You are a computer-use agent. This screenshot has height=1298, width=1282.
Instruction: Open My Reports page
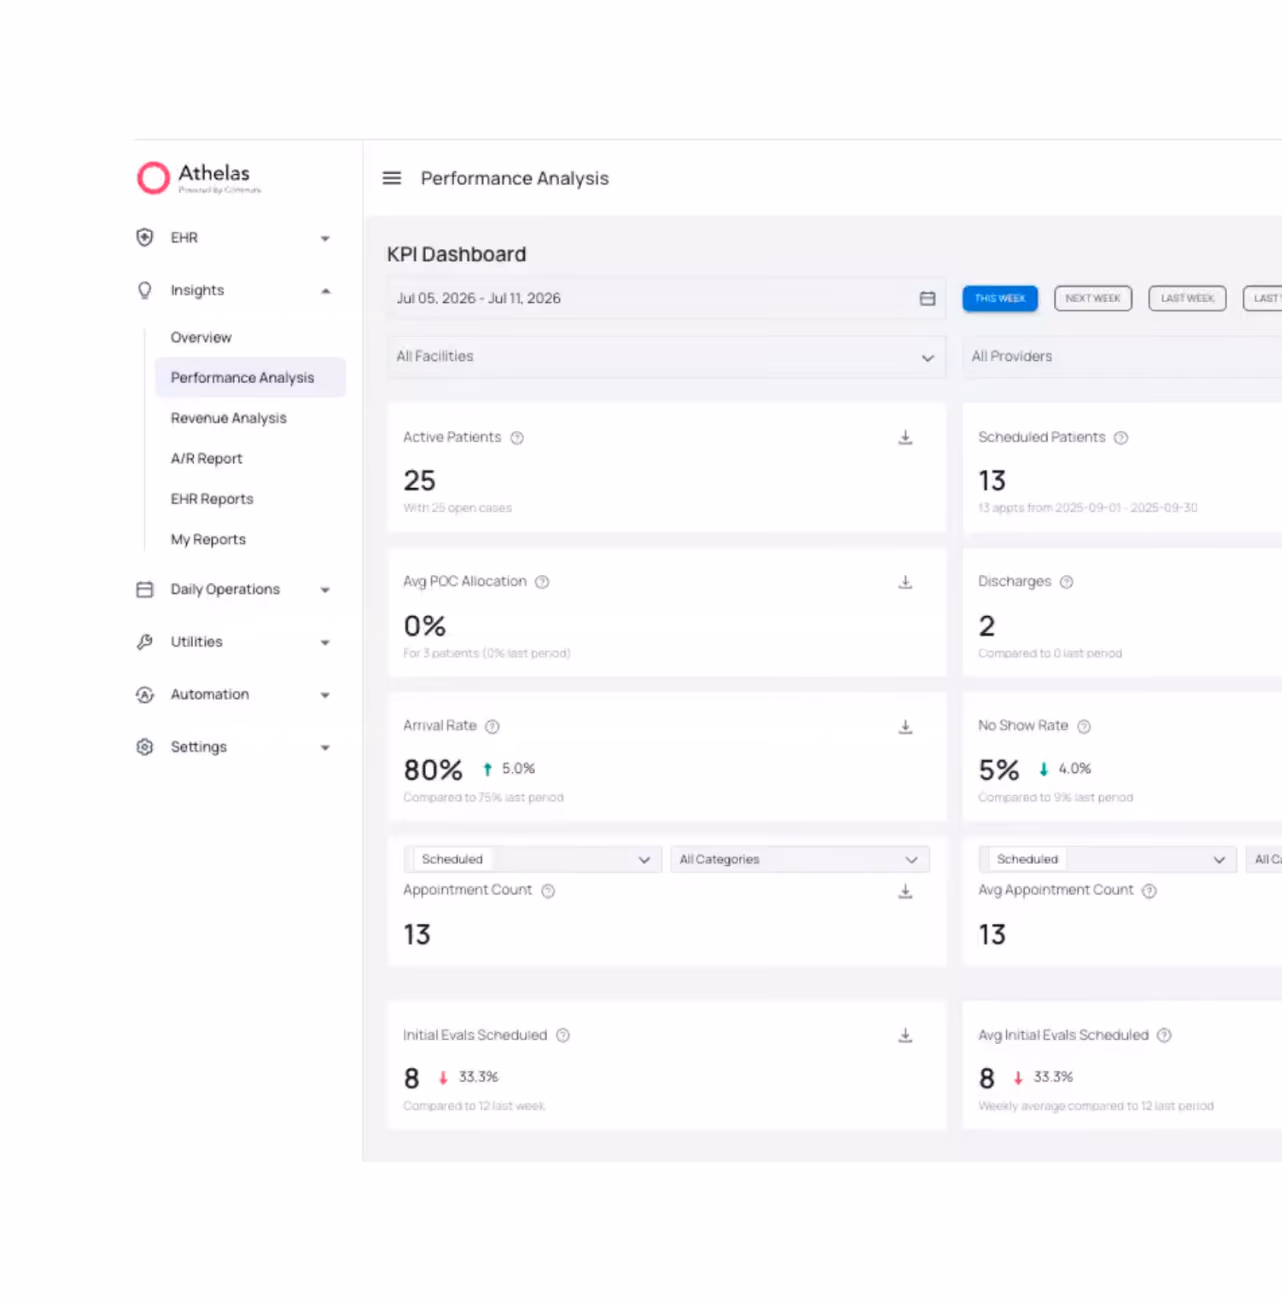click(208, 539)
